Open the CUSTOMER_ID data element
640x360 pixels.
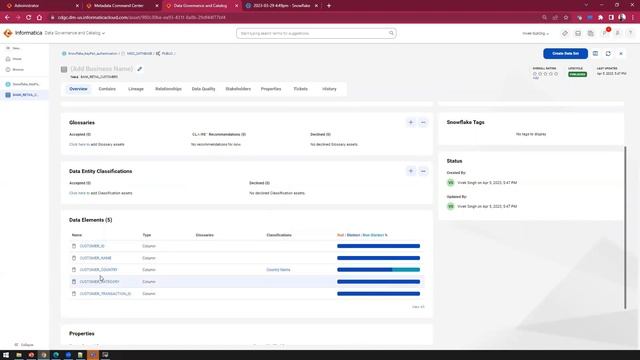point(92,246)
